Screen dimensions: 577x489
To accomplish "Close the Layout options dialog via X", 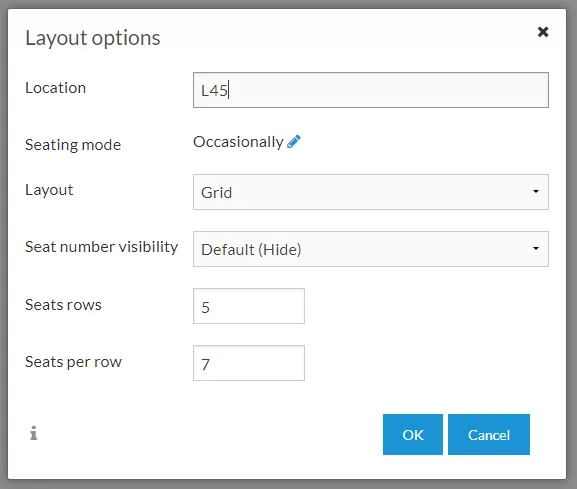I will pyautogui.click(x=543, y=32).
